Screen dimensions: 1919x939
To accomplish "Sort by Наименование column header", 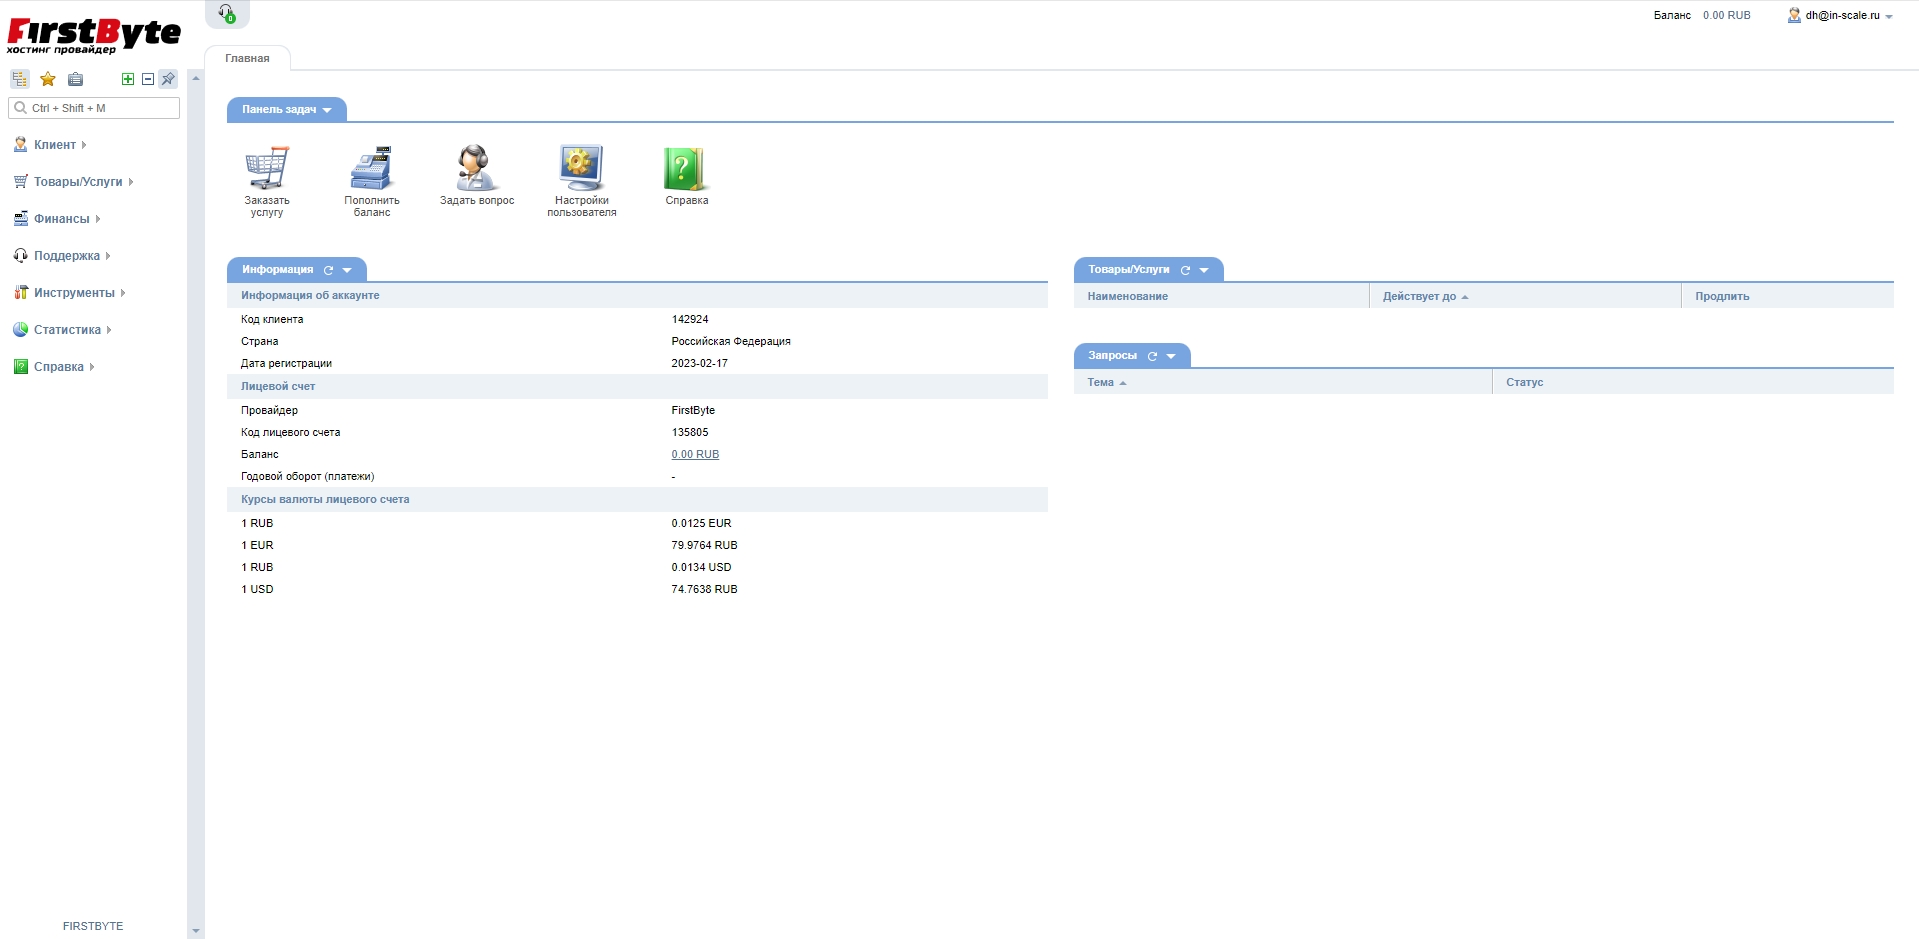I will pos(1221,296).
